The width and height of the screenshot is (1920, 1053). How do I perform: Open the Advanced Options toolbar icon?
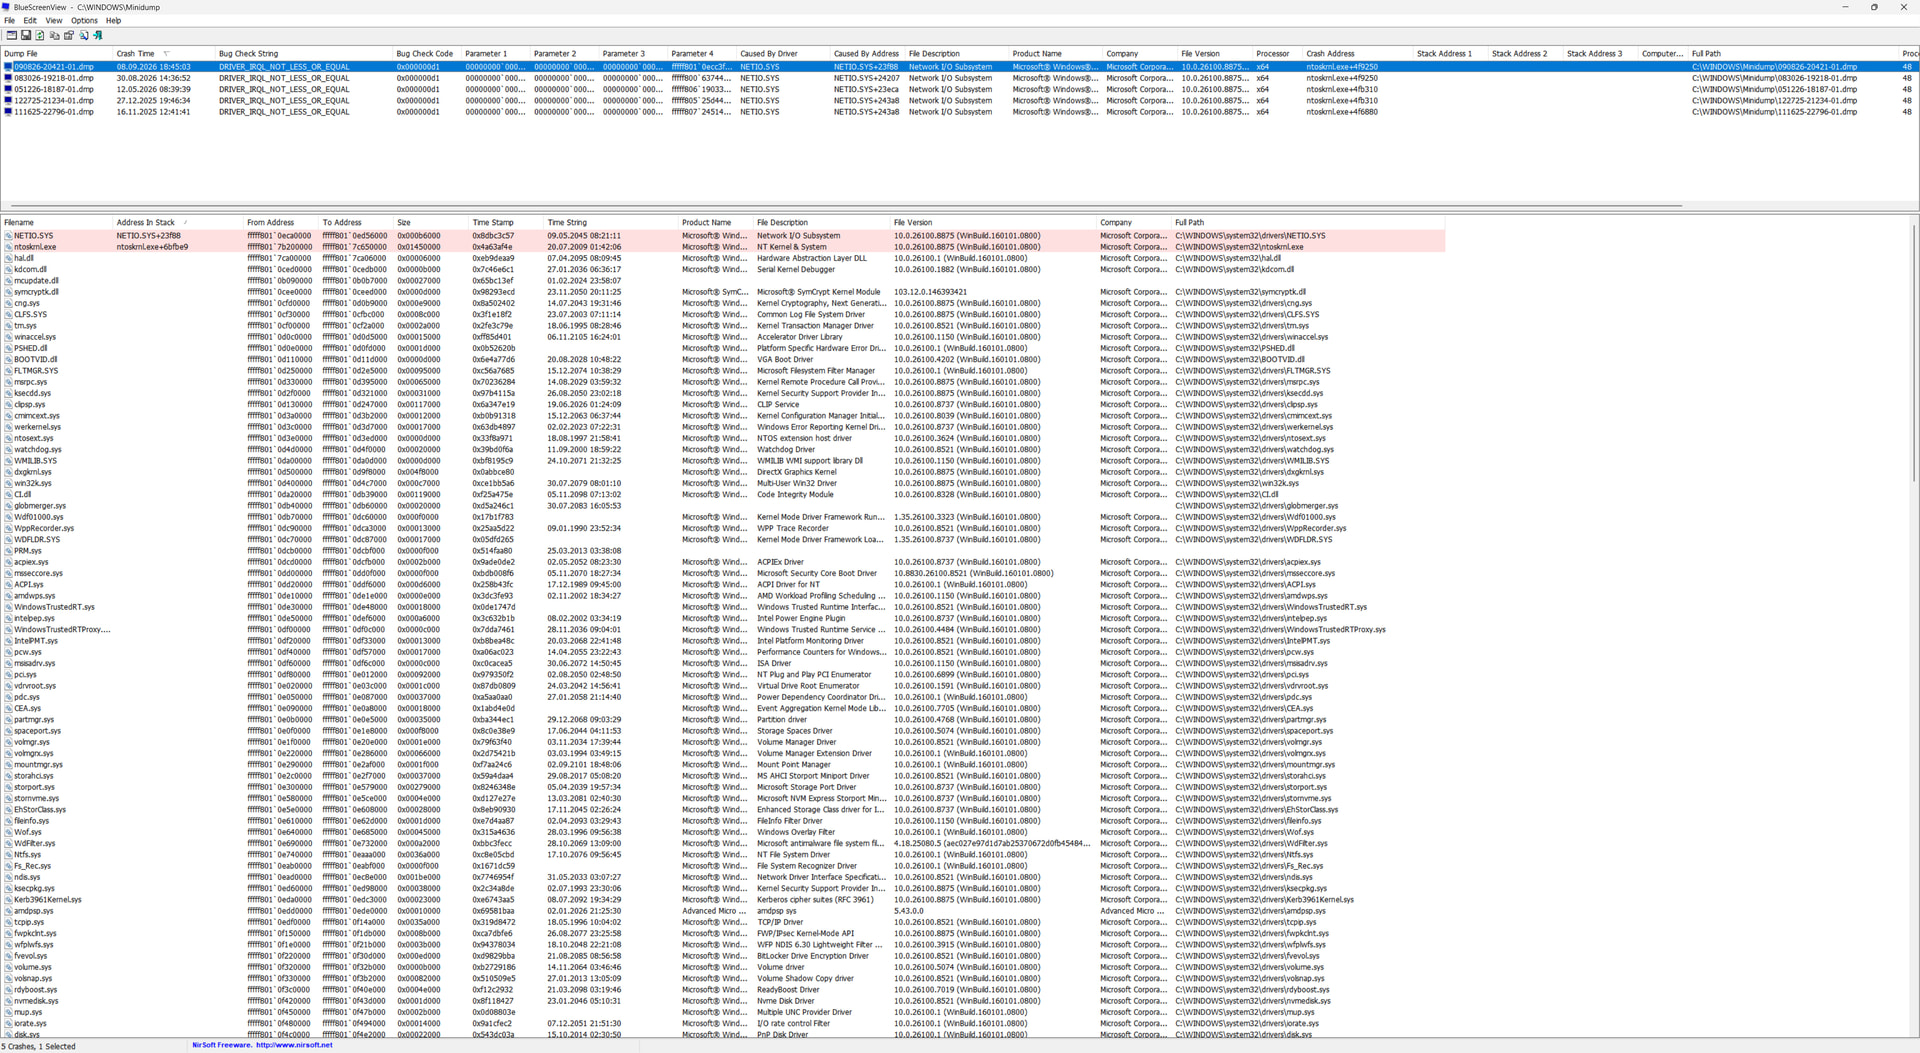pyautogui.click(x=12, y=35)
